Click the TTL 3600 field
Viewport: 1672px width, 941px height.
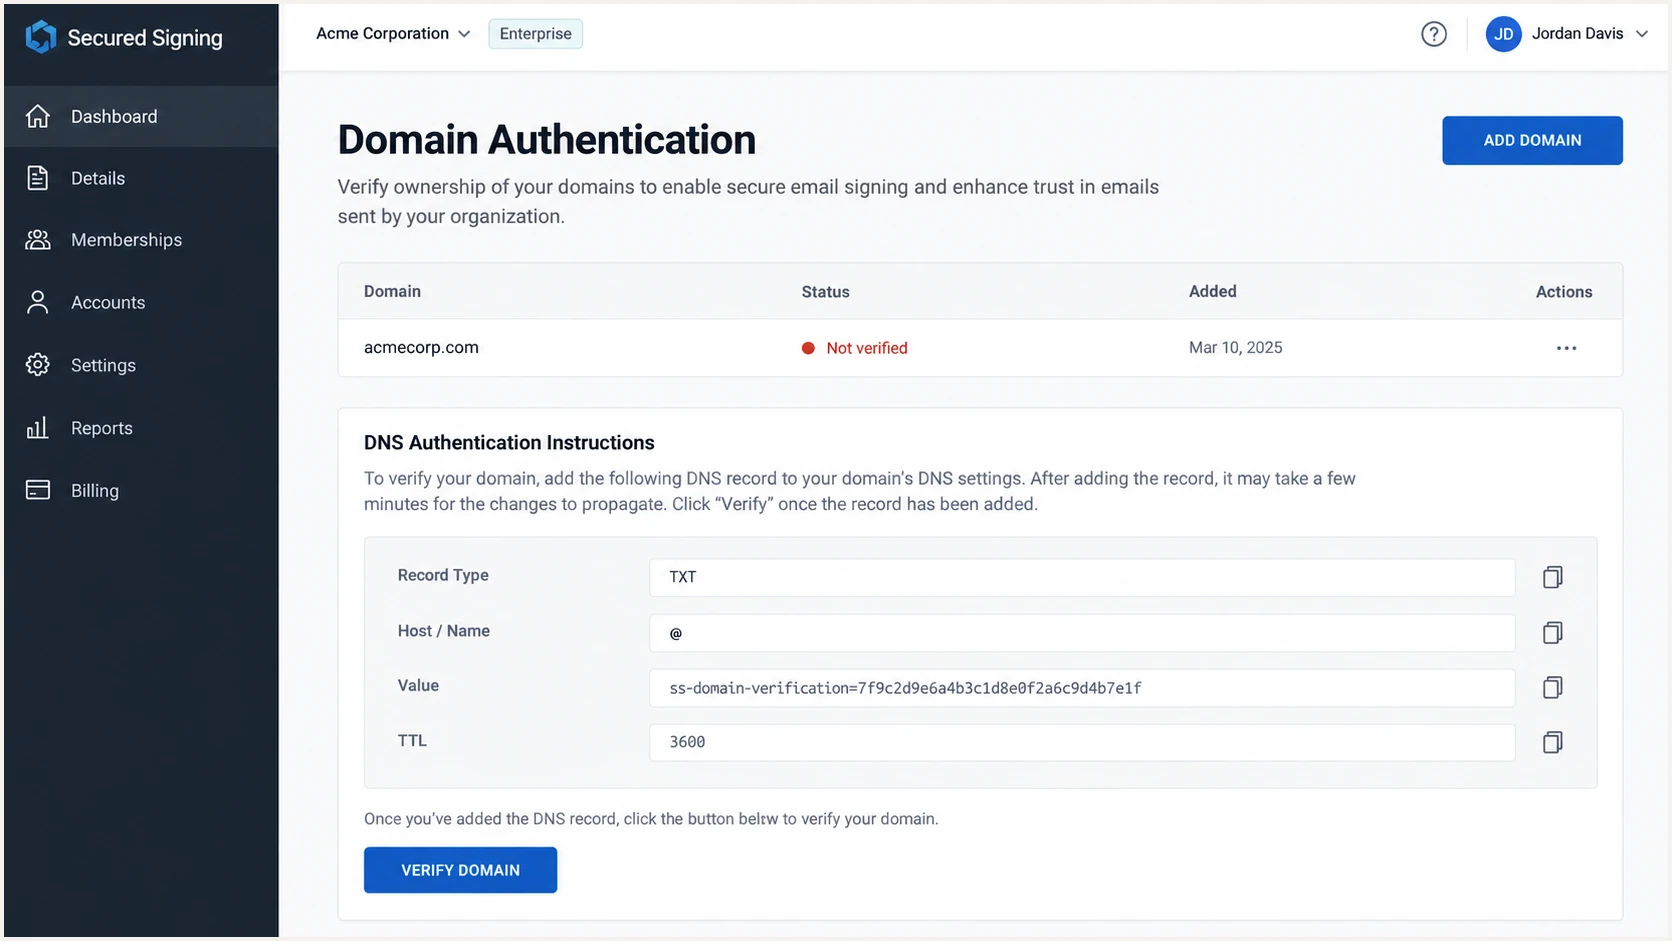(1082, 742)
